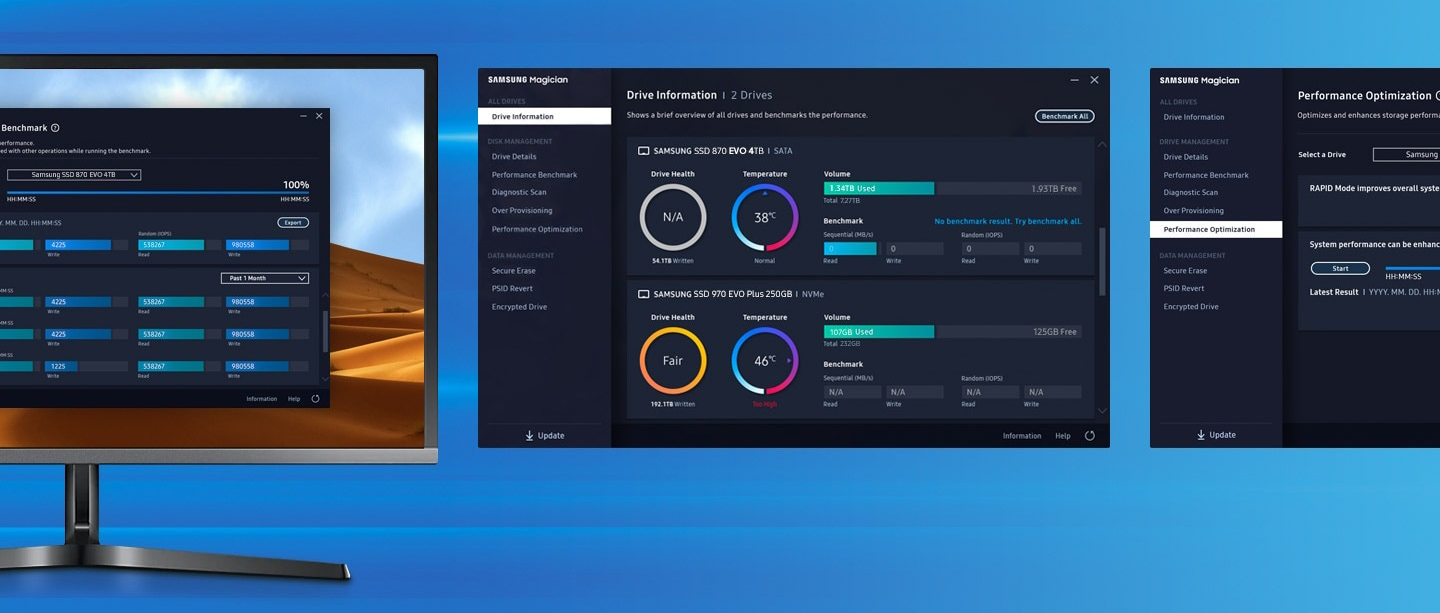The image size is (1440, 613).
Task: Click the drive icon next to Samsung SSD 970 EVO Plus
Action: pos(643,294)
